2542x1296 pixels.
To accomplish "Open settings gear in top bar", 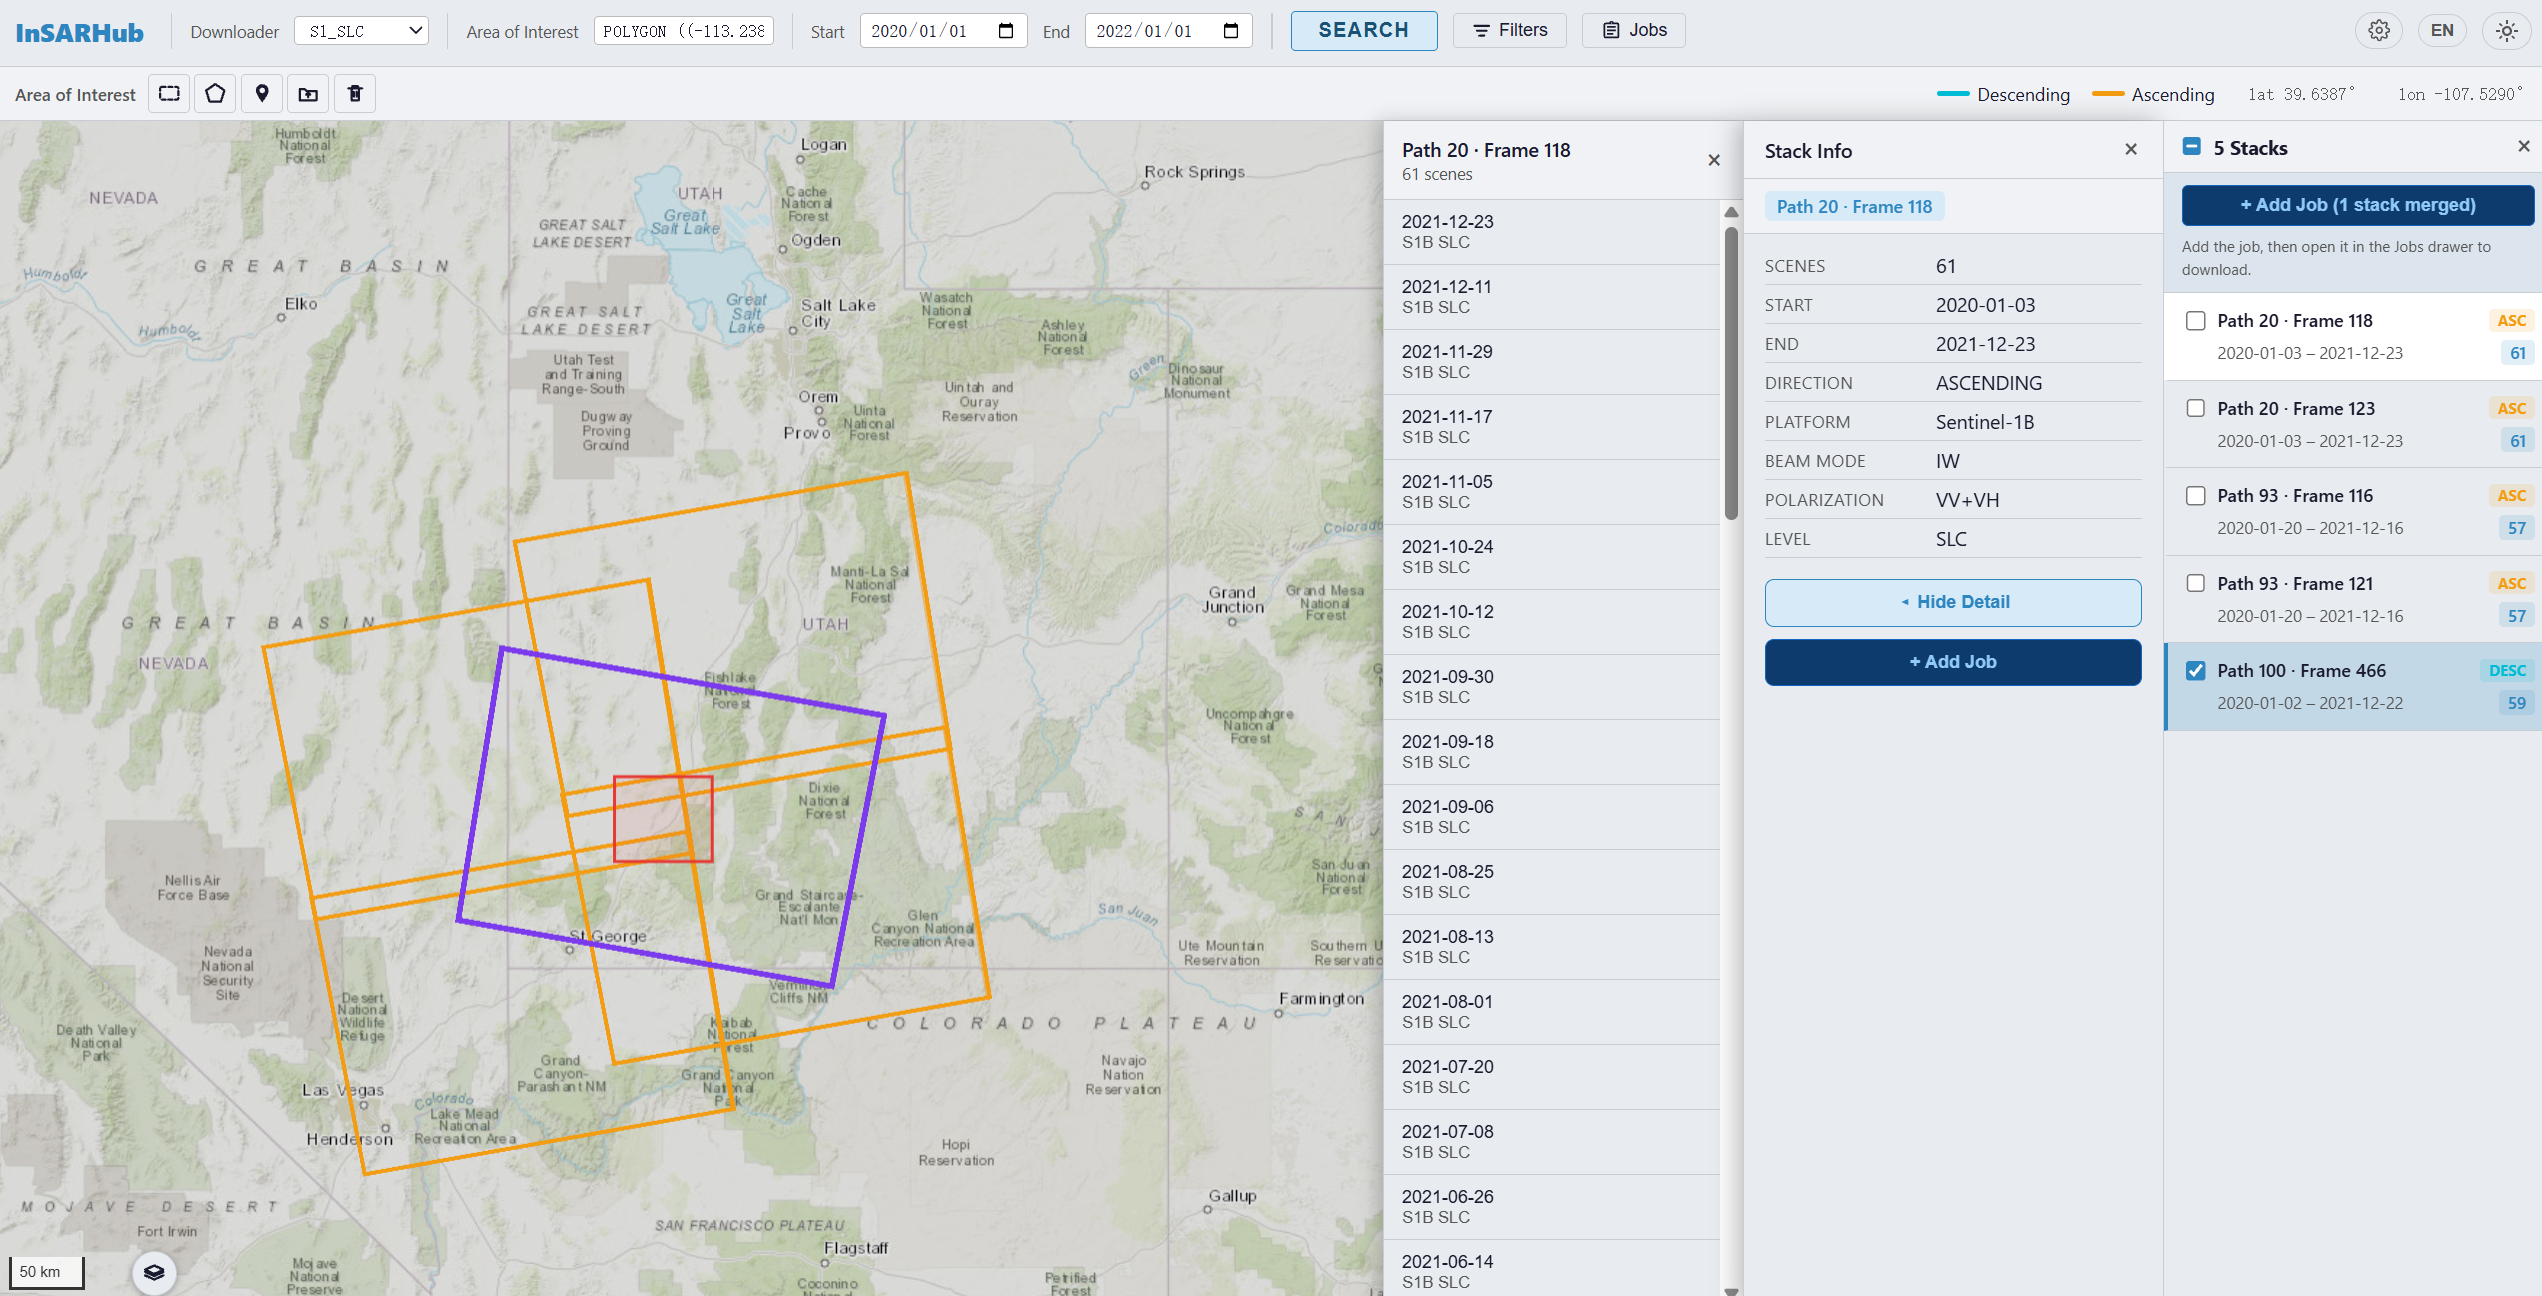I will pos(2379,30).
